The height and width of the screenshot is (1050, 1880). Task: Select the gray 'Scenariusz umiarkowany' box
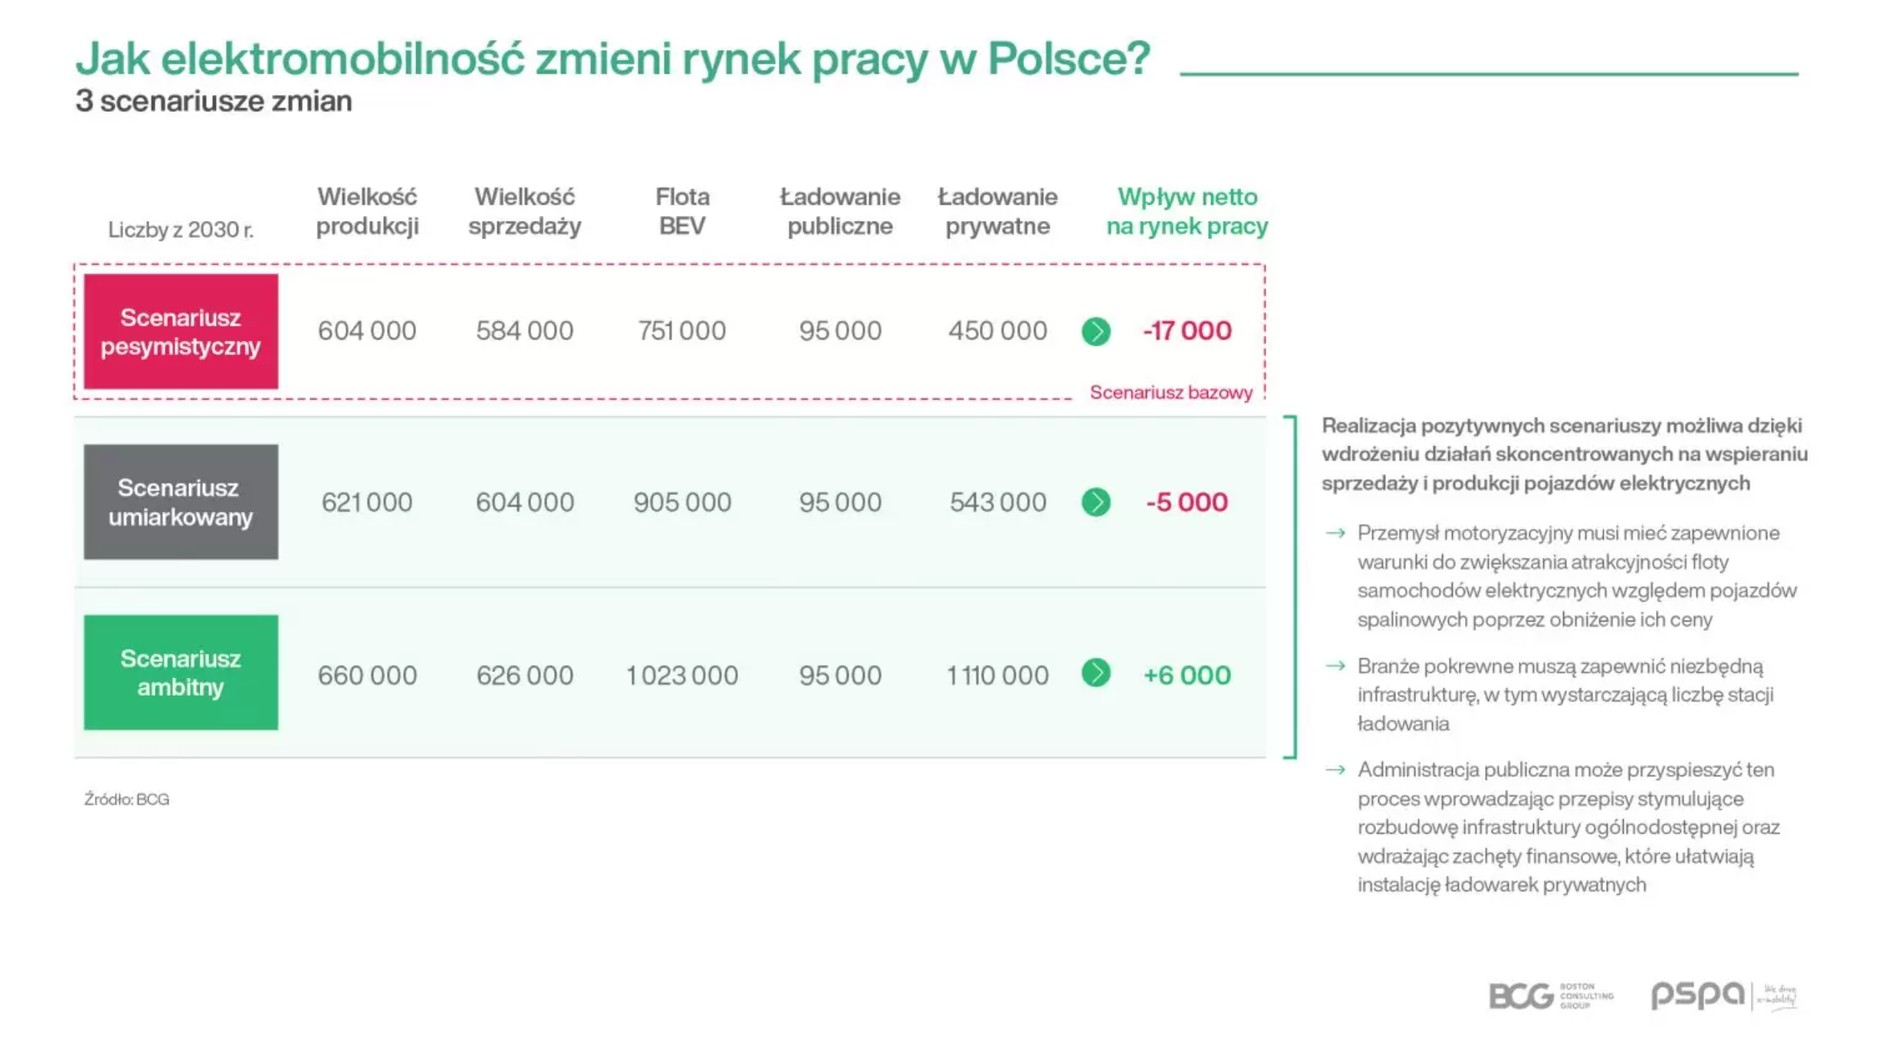coord(181,502)
